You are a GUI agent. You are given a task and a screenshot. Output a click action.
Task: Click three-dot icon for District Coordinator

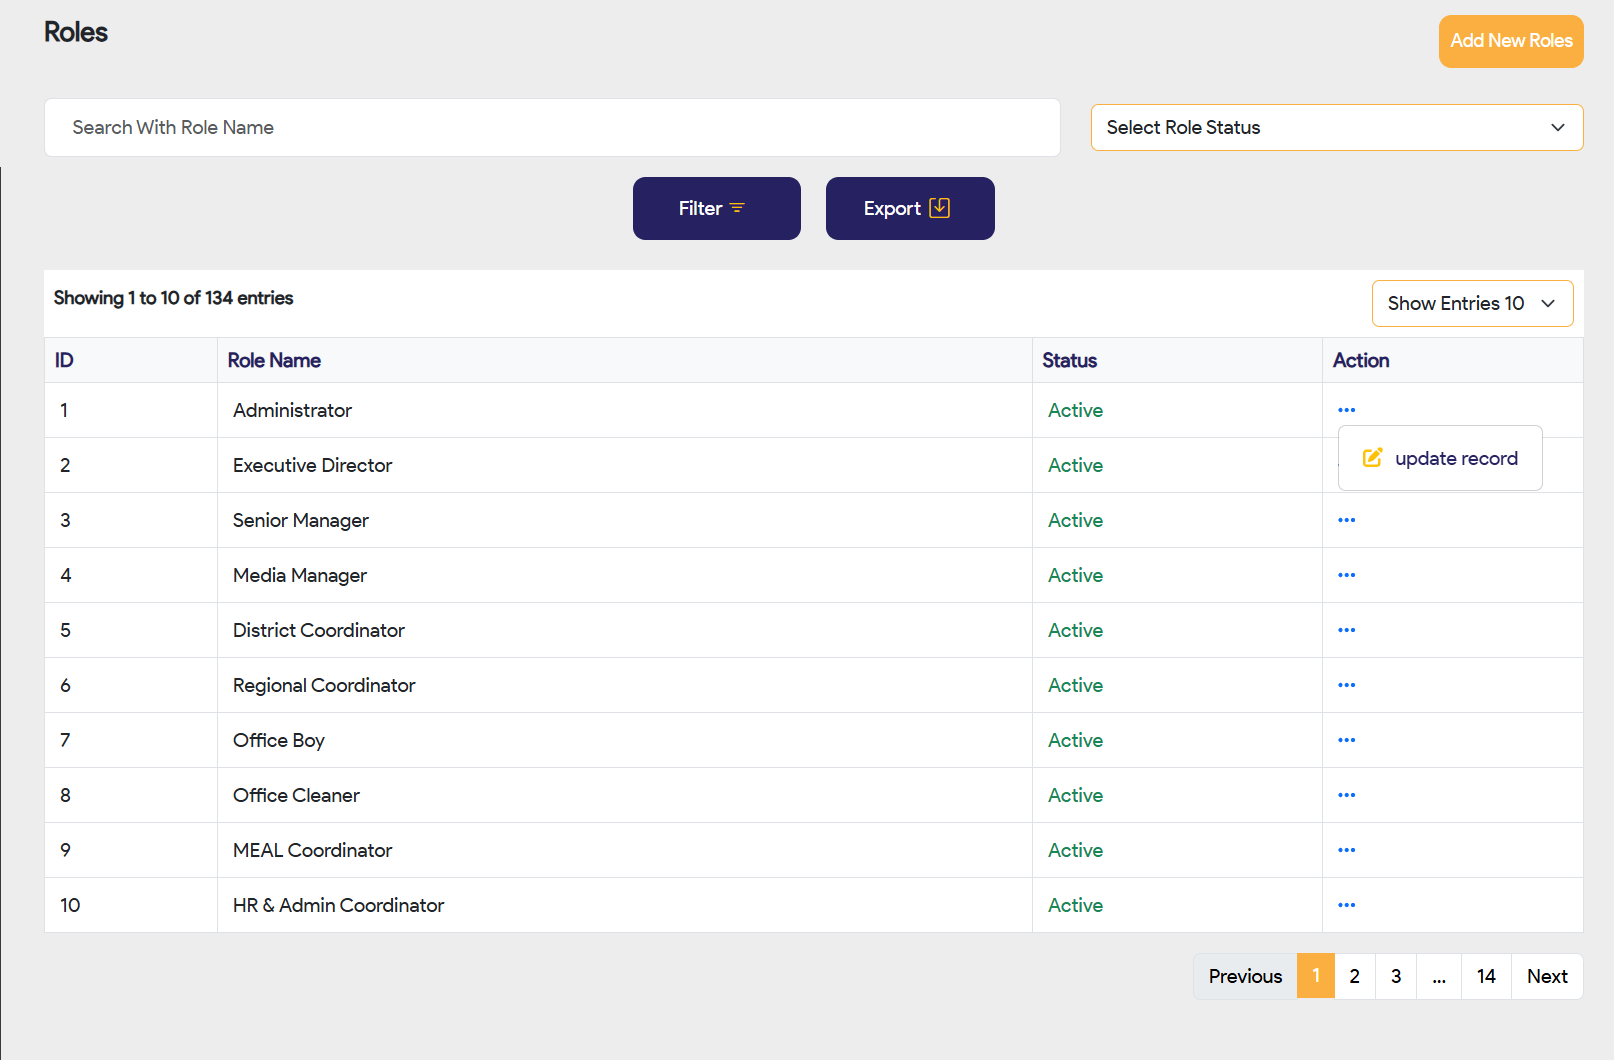1346,630
